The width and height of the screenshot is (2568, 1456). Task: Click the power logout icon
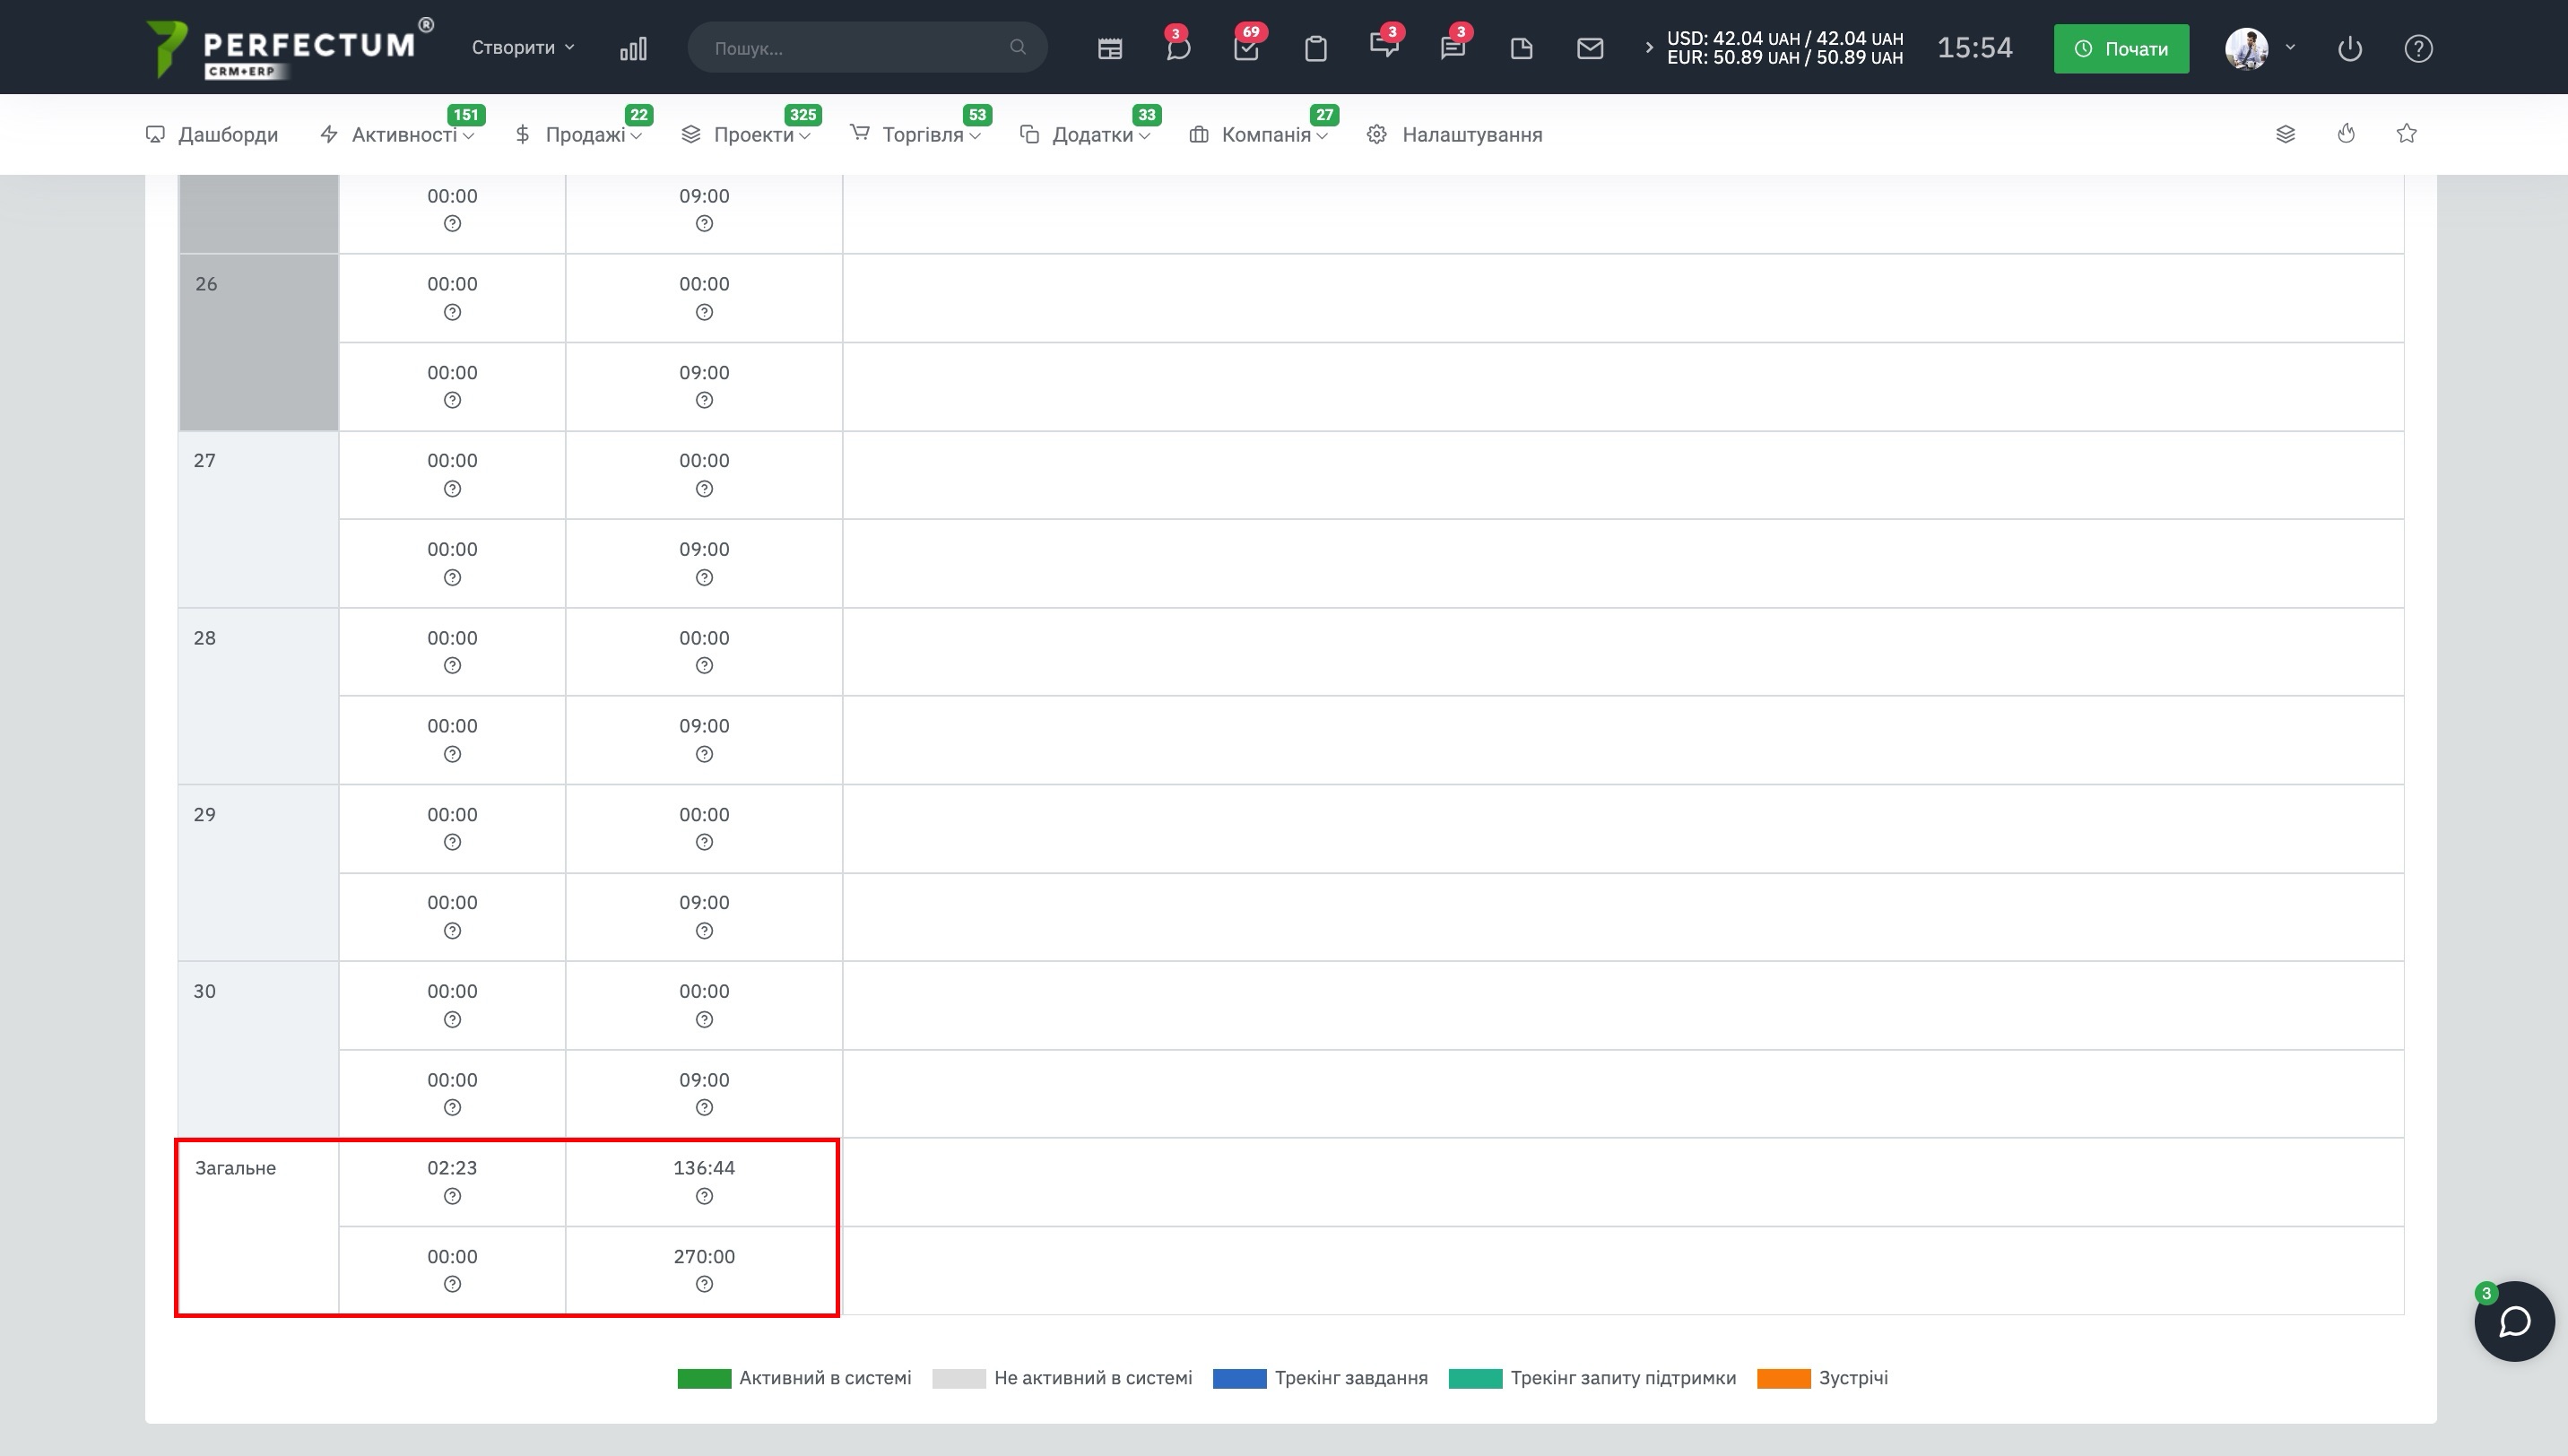point(2349,48)
